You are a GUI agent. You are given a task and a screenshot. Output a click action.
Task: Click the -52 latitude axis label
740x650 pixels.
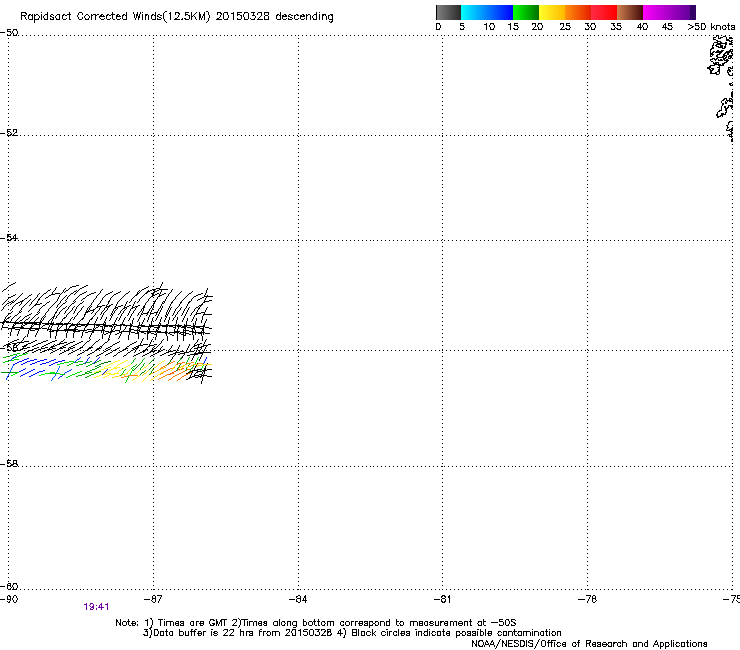[9, 133]
